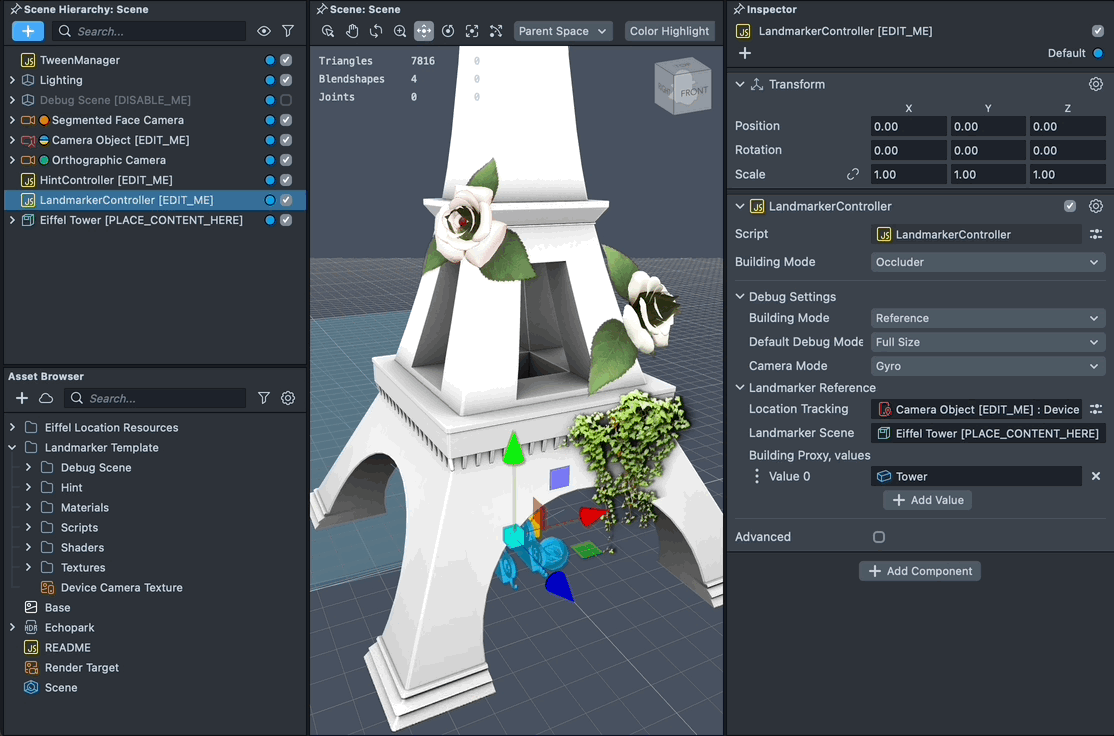Click the Add Component button
Screen dimensions: 1114x736
(920, 571)
